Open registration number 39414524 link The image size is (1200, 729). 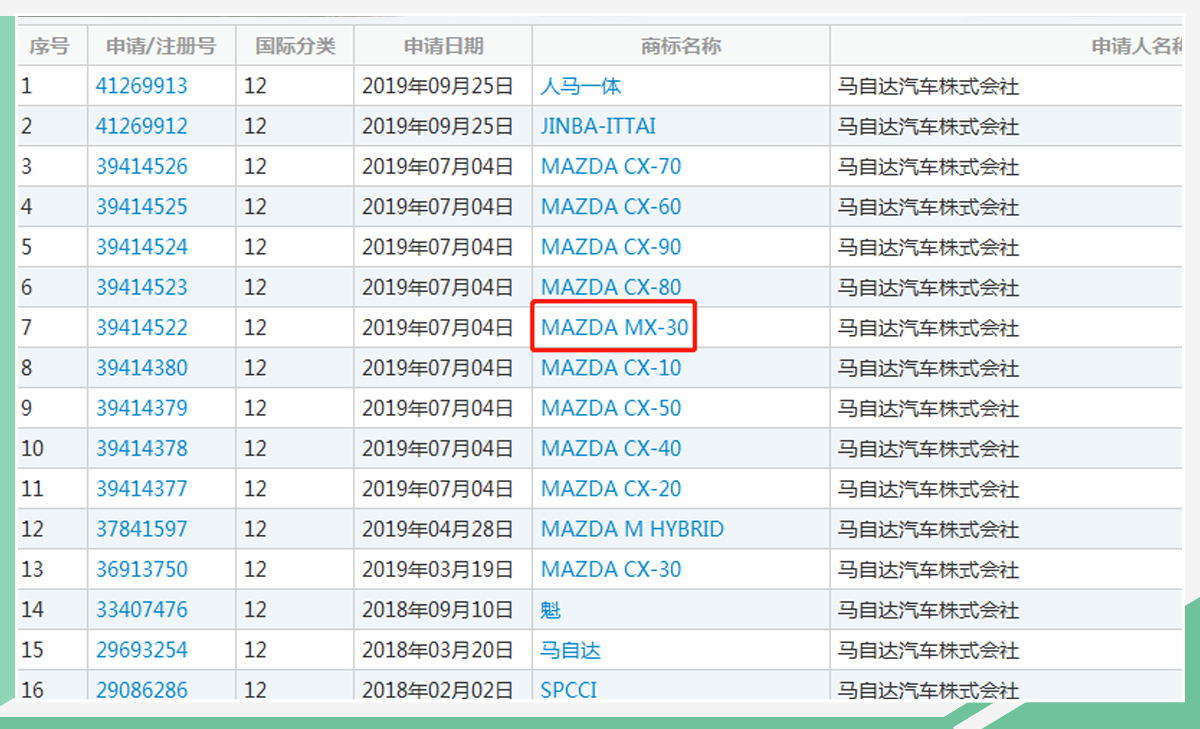(141, 247)
